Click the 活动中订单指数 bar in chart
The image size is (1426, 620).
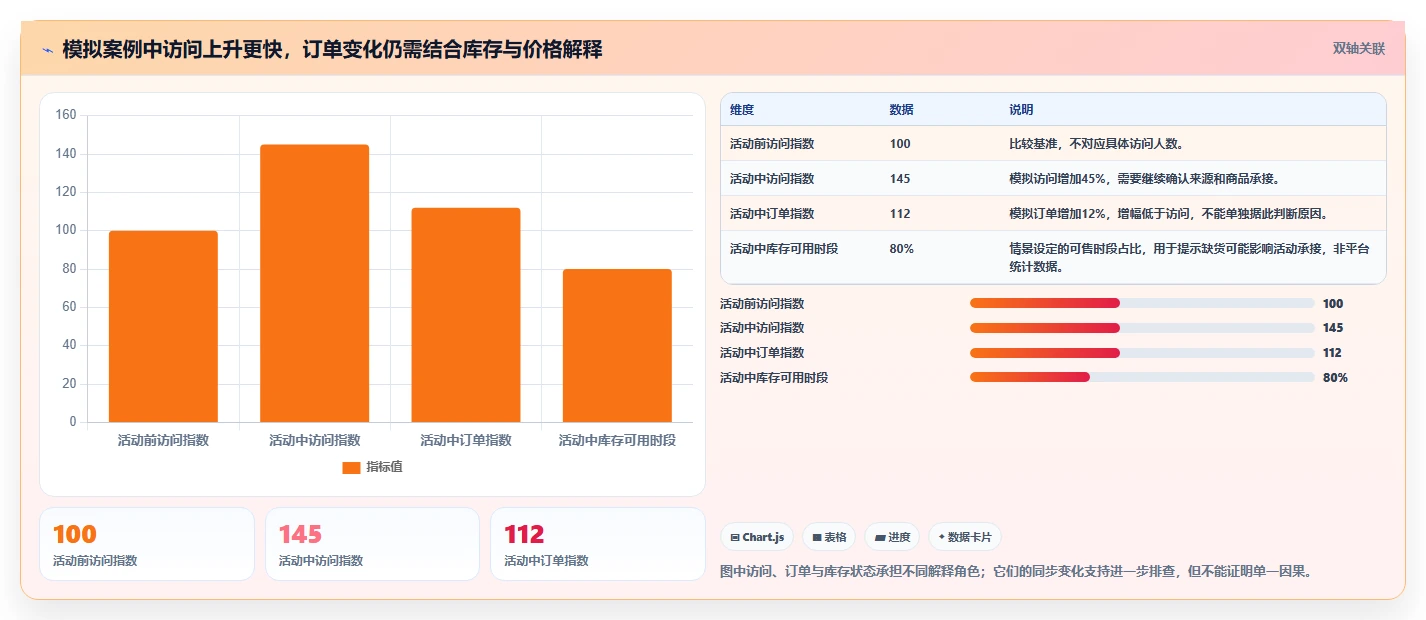[466, 315]
